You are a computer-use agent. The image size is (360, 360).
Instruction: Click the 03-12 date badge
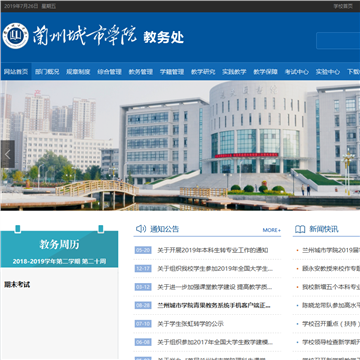click(x=143, y=287)
